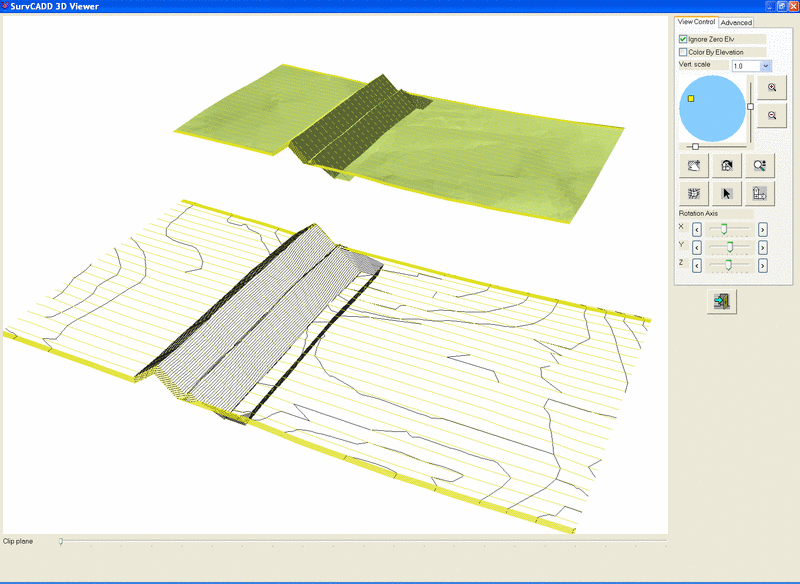This screenshot has height=584, width=800.
Task: Click the shading/wireframe toggle icon
Action: pyautogui.click(x=694, y=193)
